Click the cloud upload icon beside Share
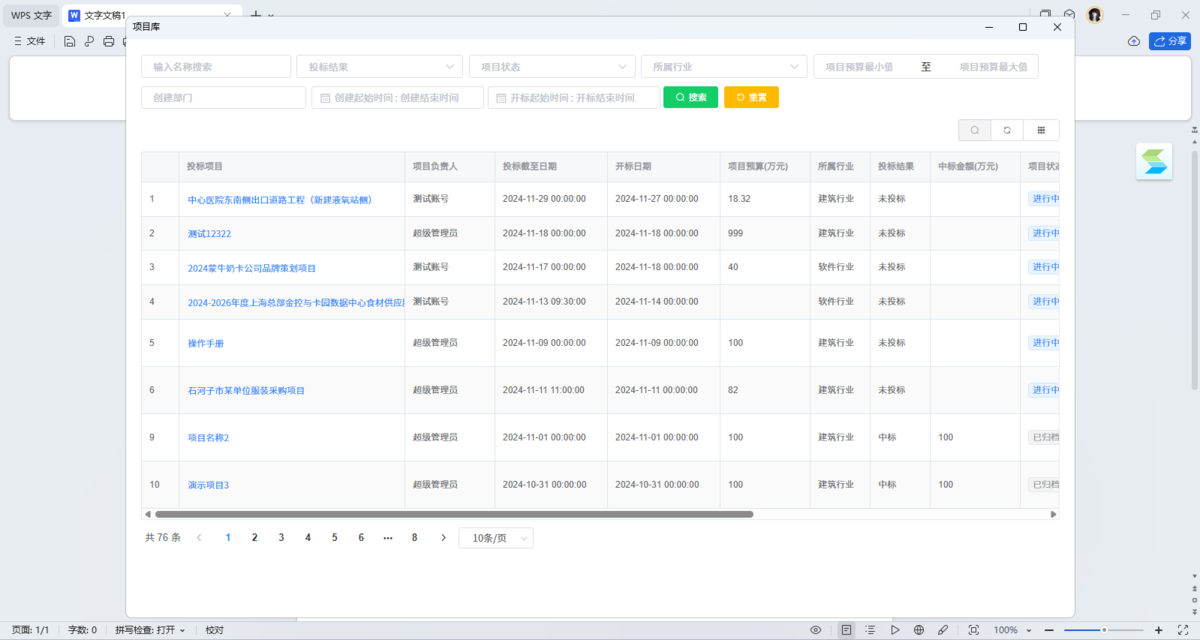This screenshot has width=1200, height=640. point(1133,41)
